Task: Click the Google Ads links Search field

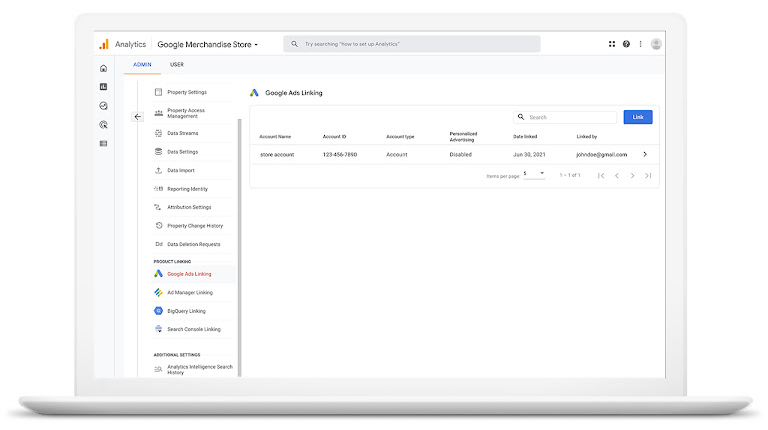Action: [565, 117]
